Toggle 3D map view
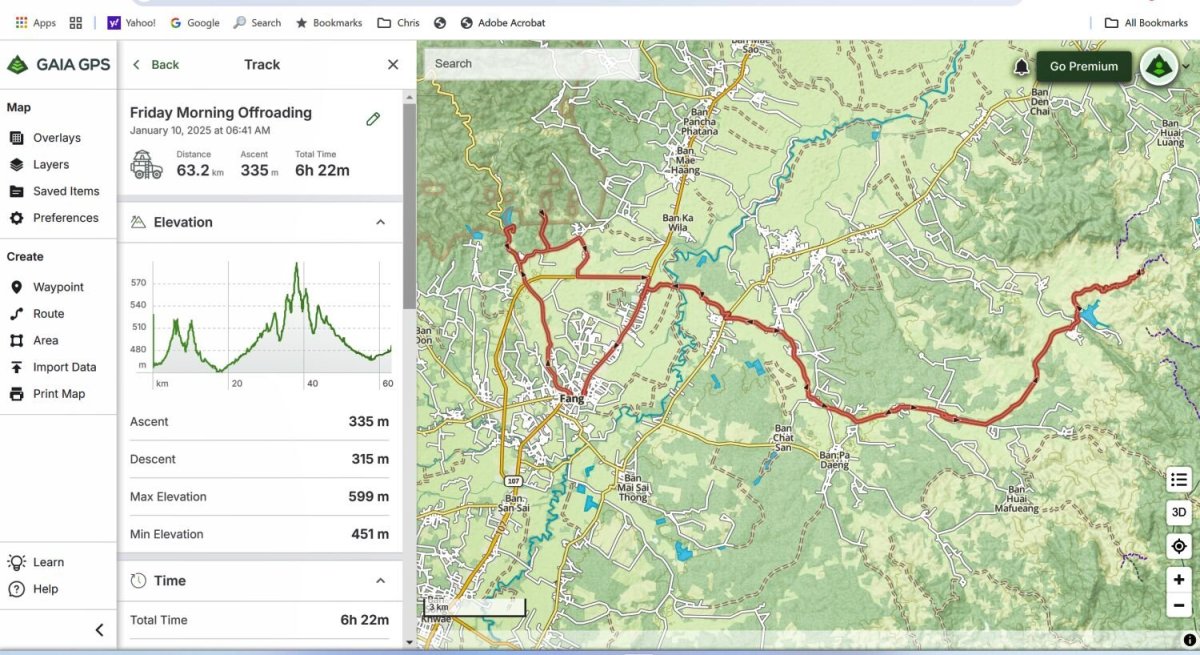 (x=1179, y=513)
